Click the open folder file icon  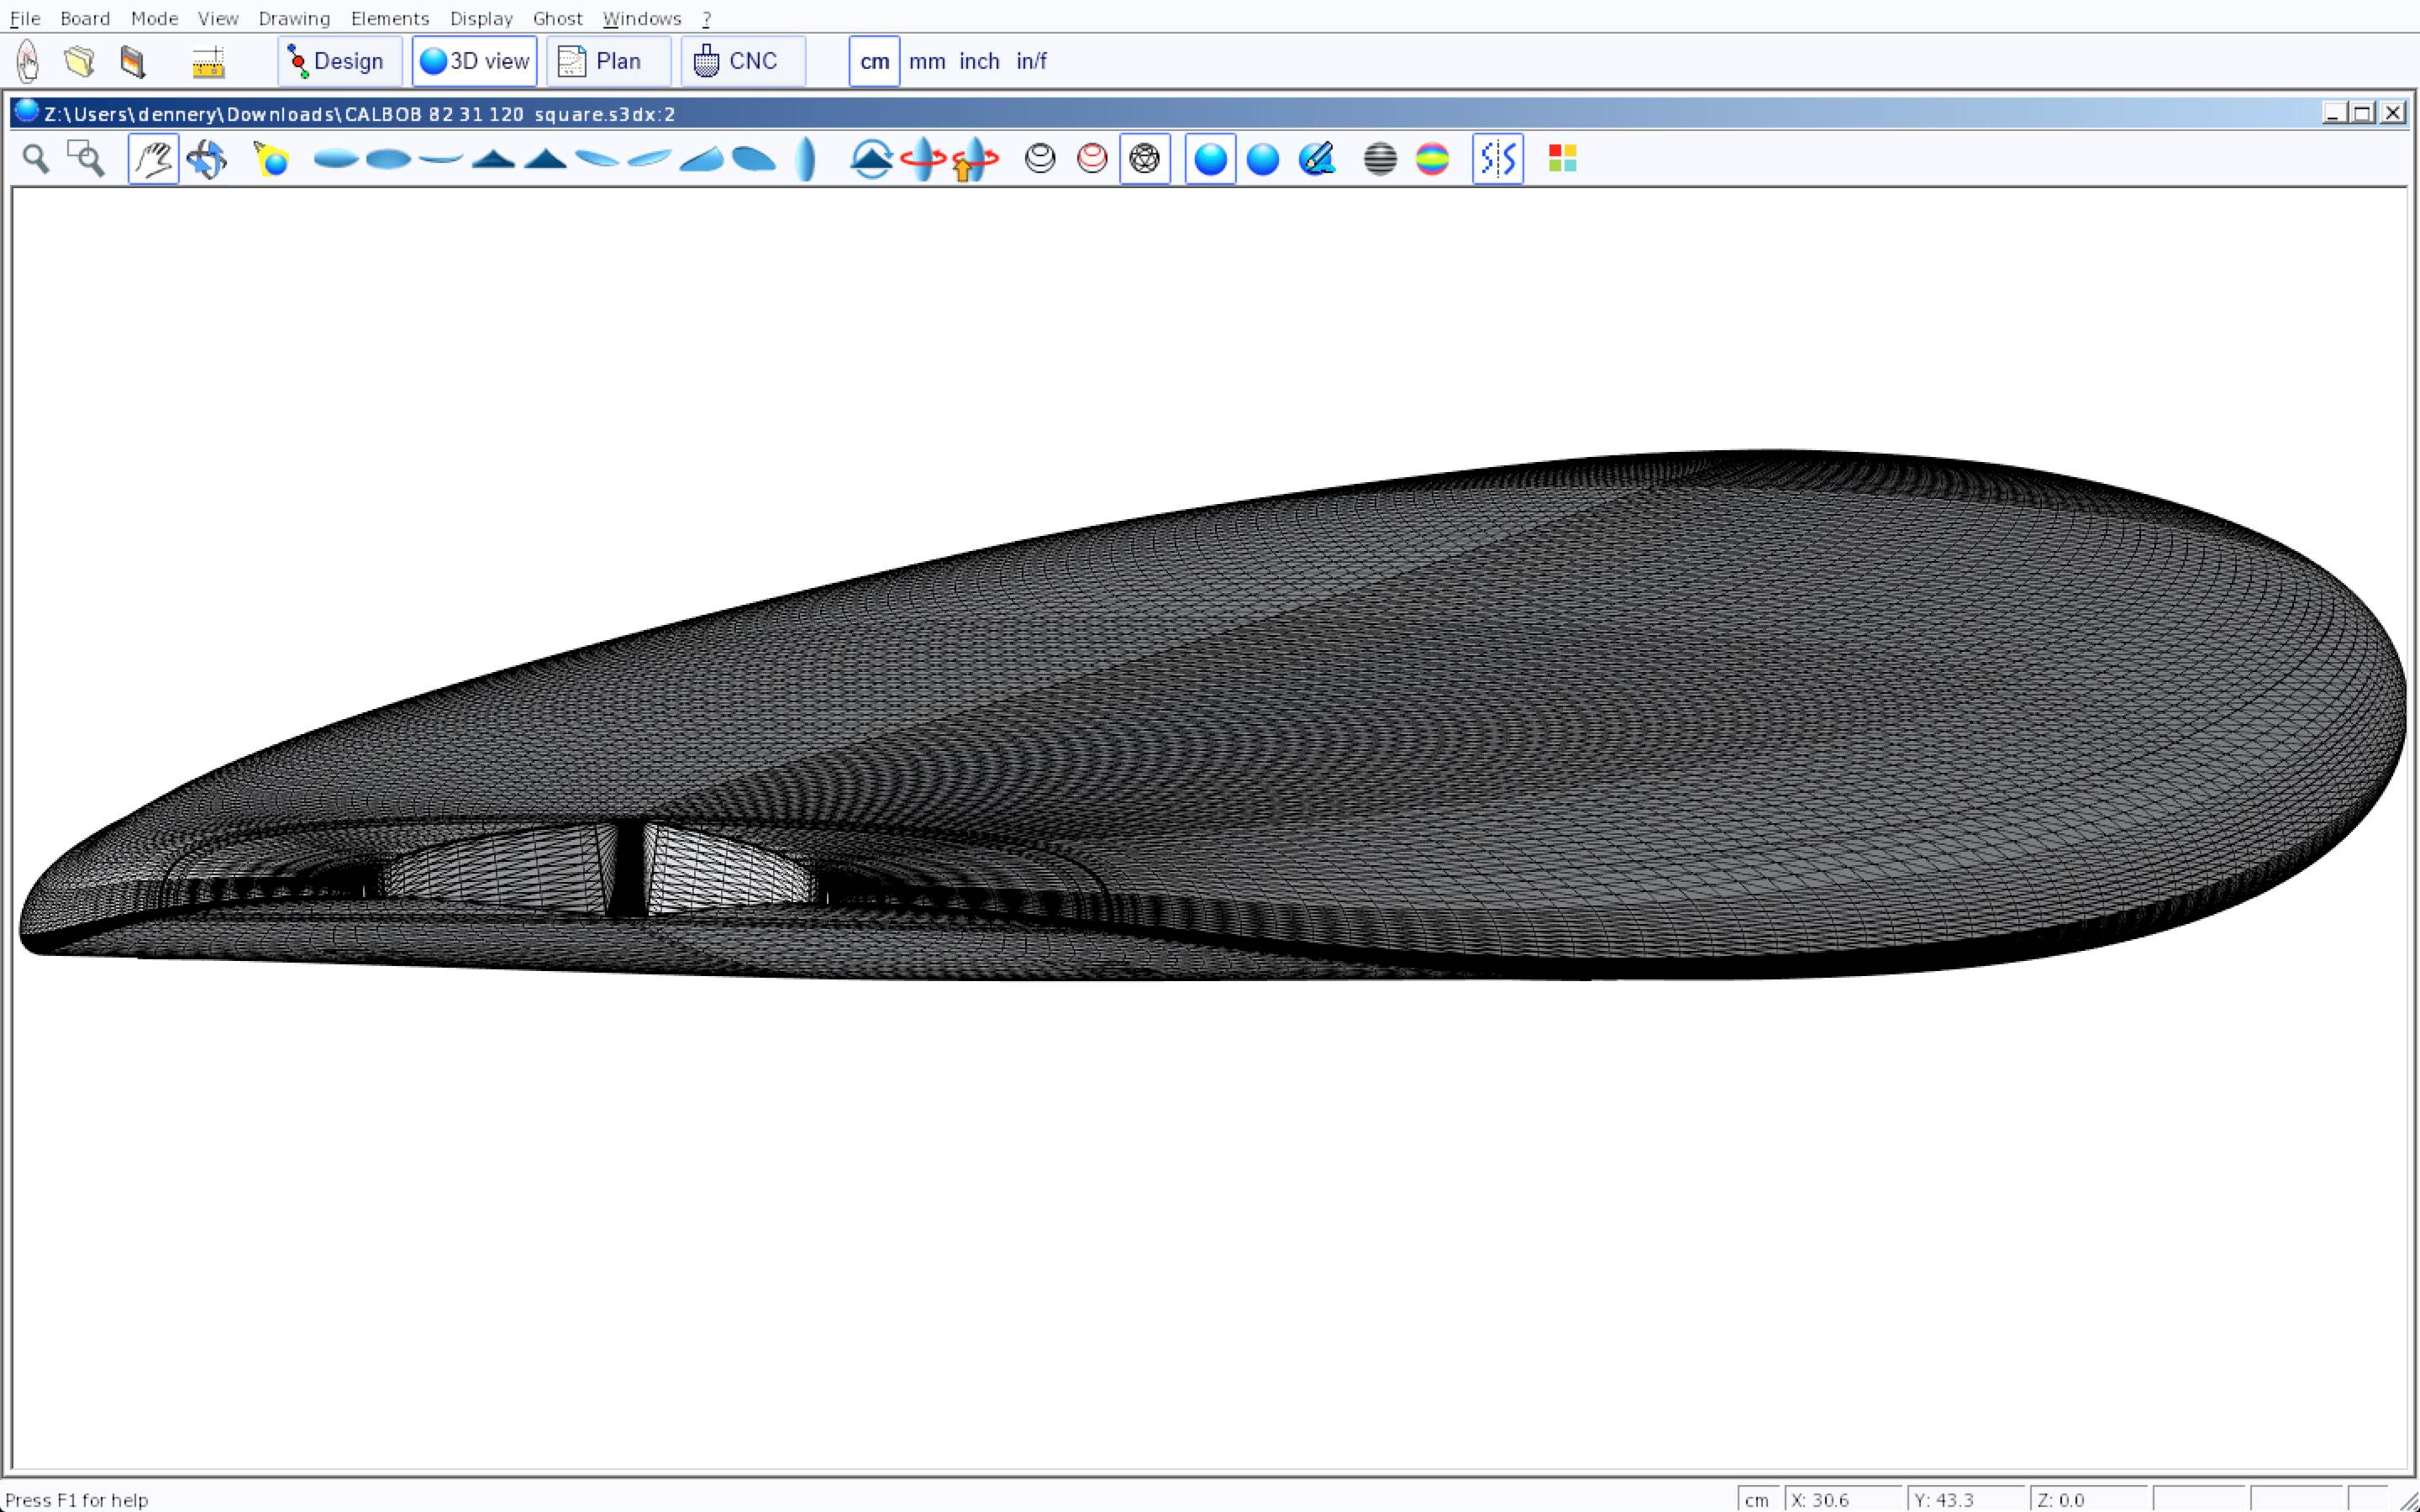pos(79,61)
